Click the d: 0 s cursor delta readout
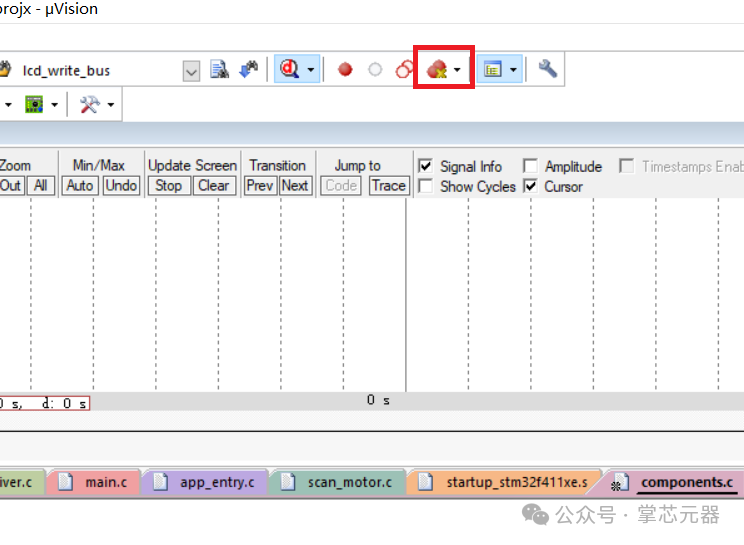Screen dimensions: 744x545 click(x=64, y=404)
